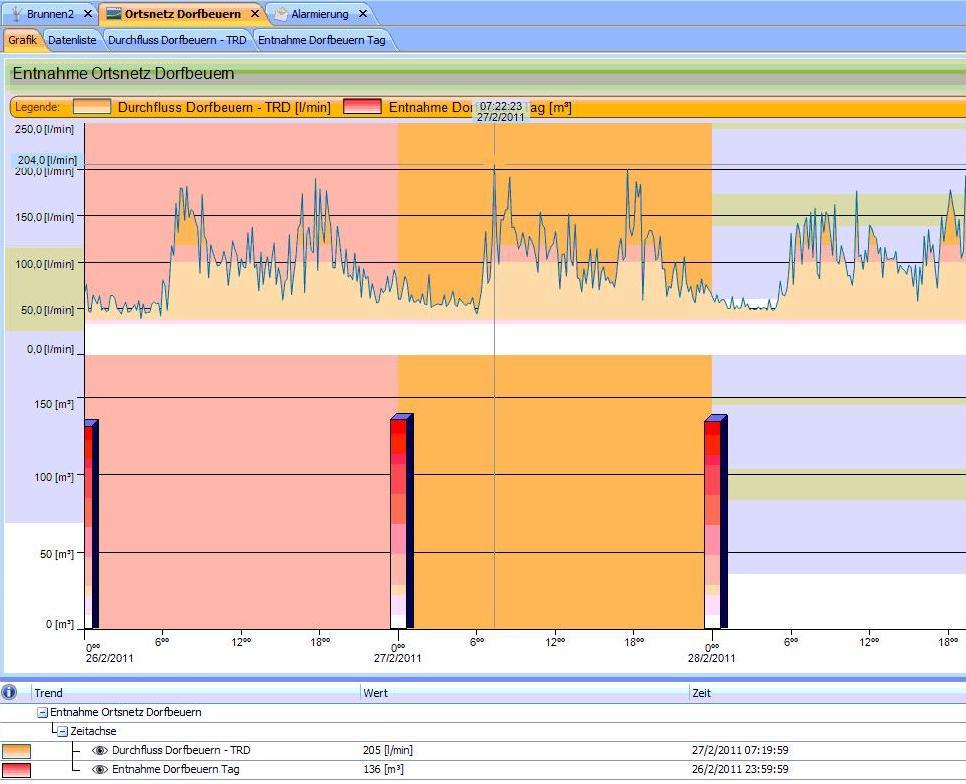Screen dimensions: 966x784
Task: Click the Brunnen2 tab fountain icon
Action: [x=16, y=14]
